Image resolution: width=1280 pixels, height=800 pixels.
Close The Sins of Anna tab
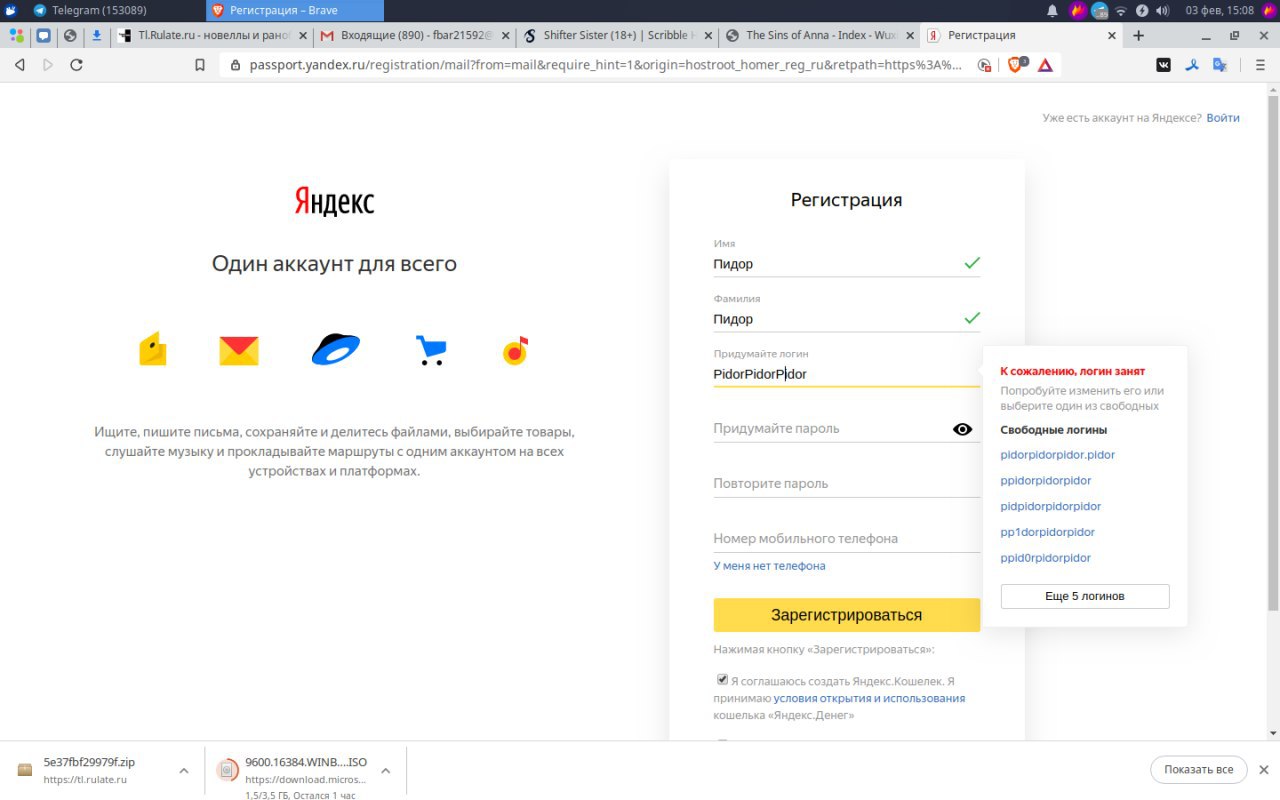tap(908, 35)
